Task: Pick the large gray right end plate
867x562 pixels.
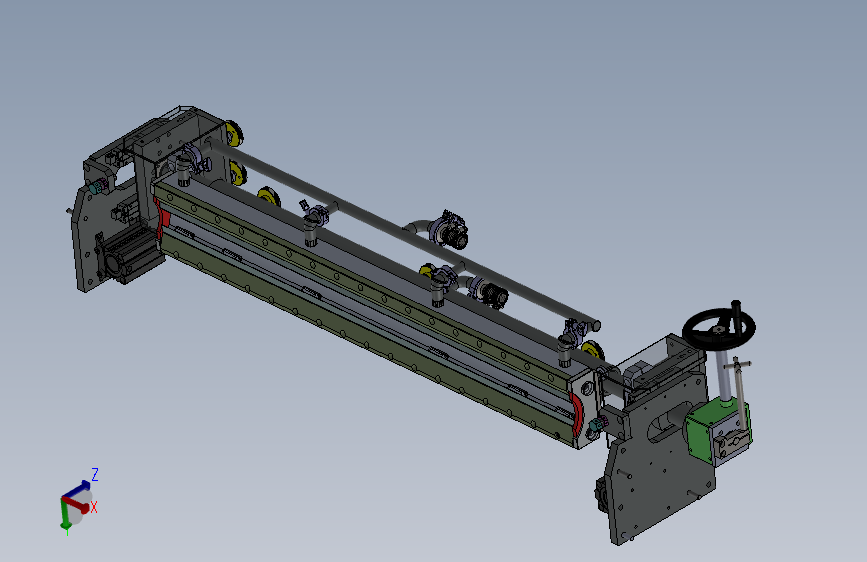Action: (x=658, y=461)
